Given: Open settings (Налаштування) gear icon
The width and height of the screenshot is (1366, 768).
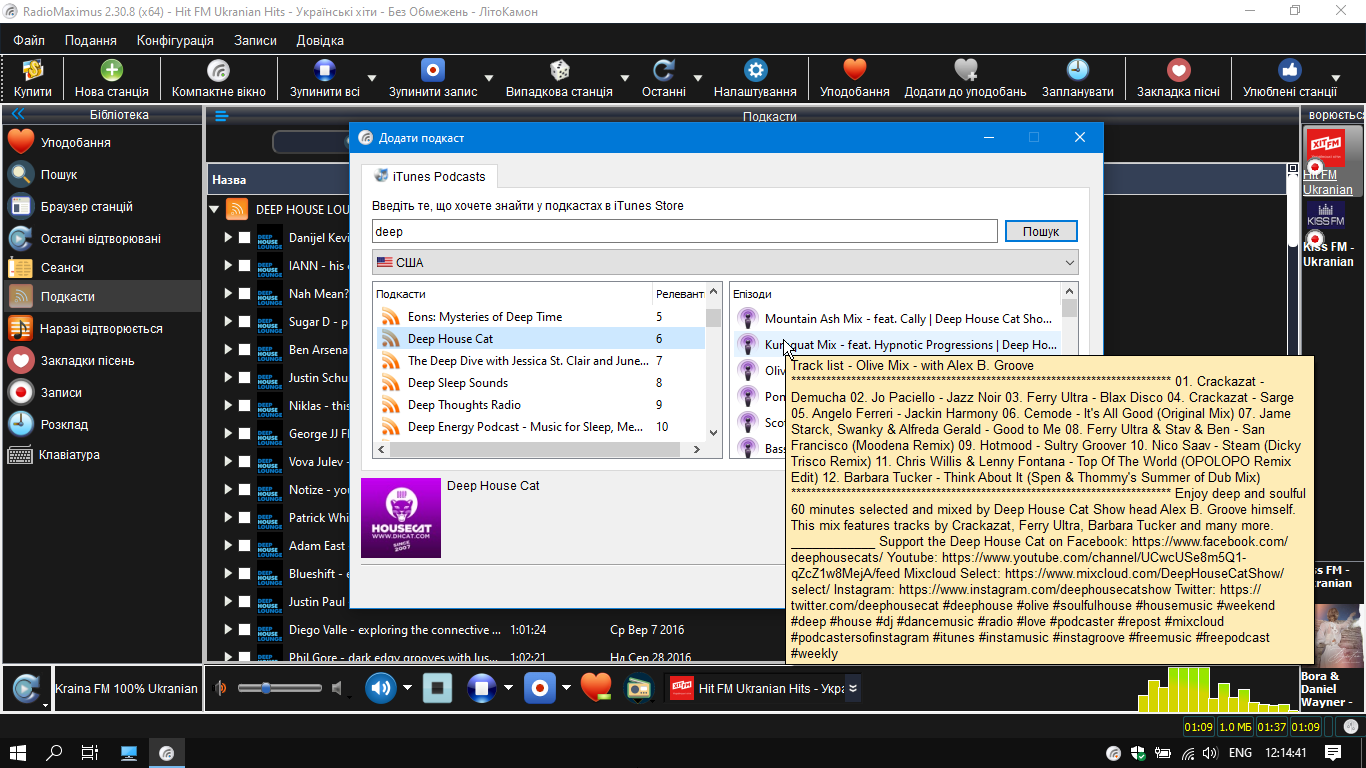Looking at the screenshot, I should pos(755,70).
